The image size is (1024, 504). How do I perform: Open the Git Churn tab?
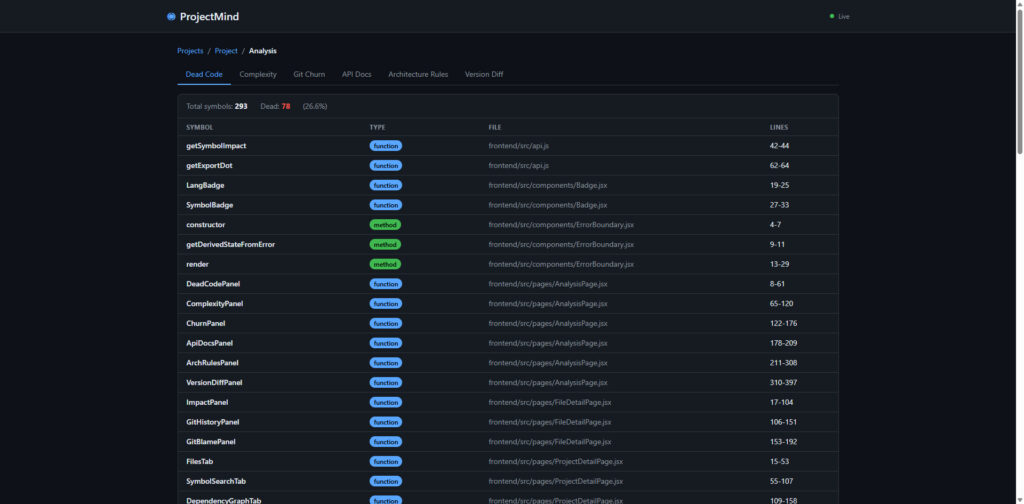pos(309,74)
